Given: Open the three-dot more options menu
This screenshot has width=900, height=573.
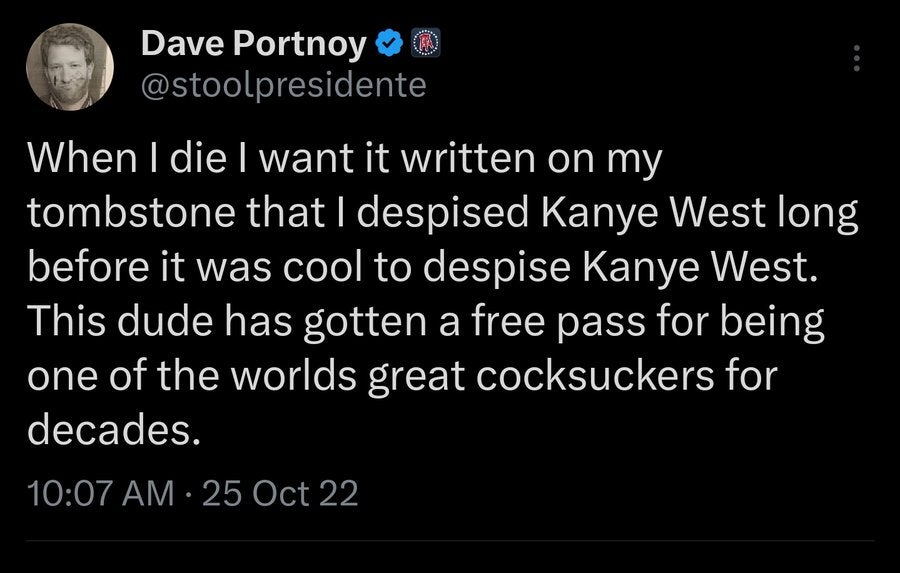Looking at the screenshot, I should (x=856, y=59).
